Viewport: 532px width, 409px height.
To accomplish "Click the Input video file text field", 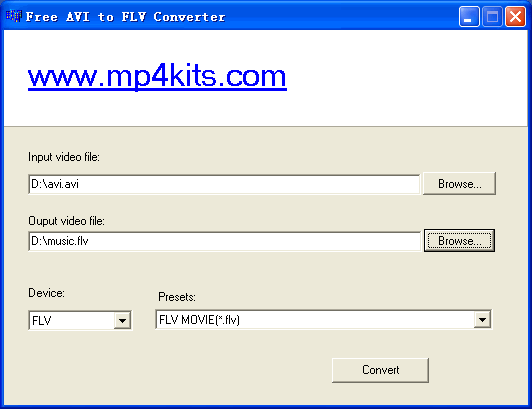I will coord(224,184).
